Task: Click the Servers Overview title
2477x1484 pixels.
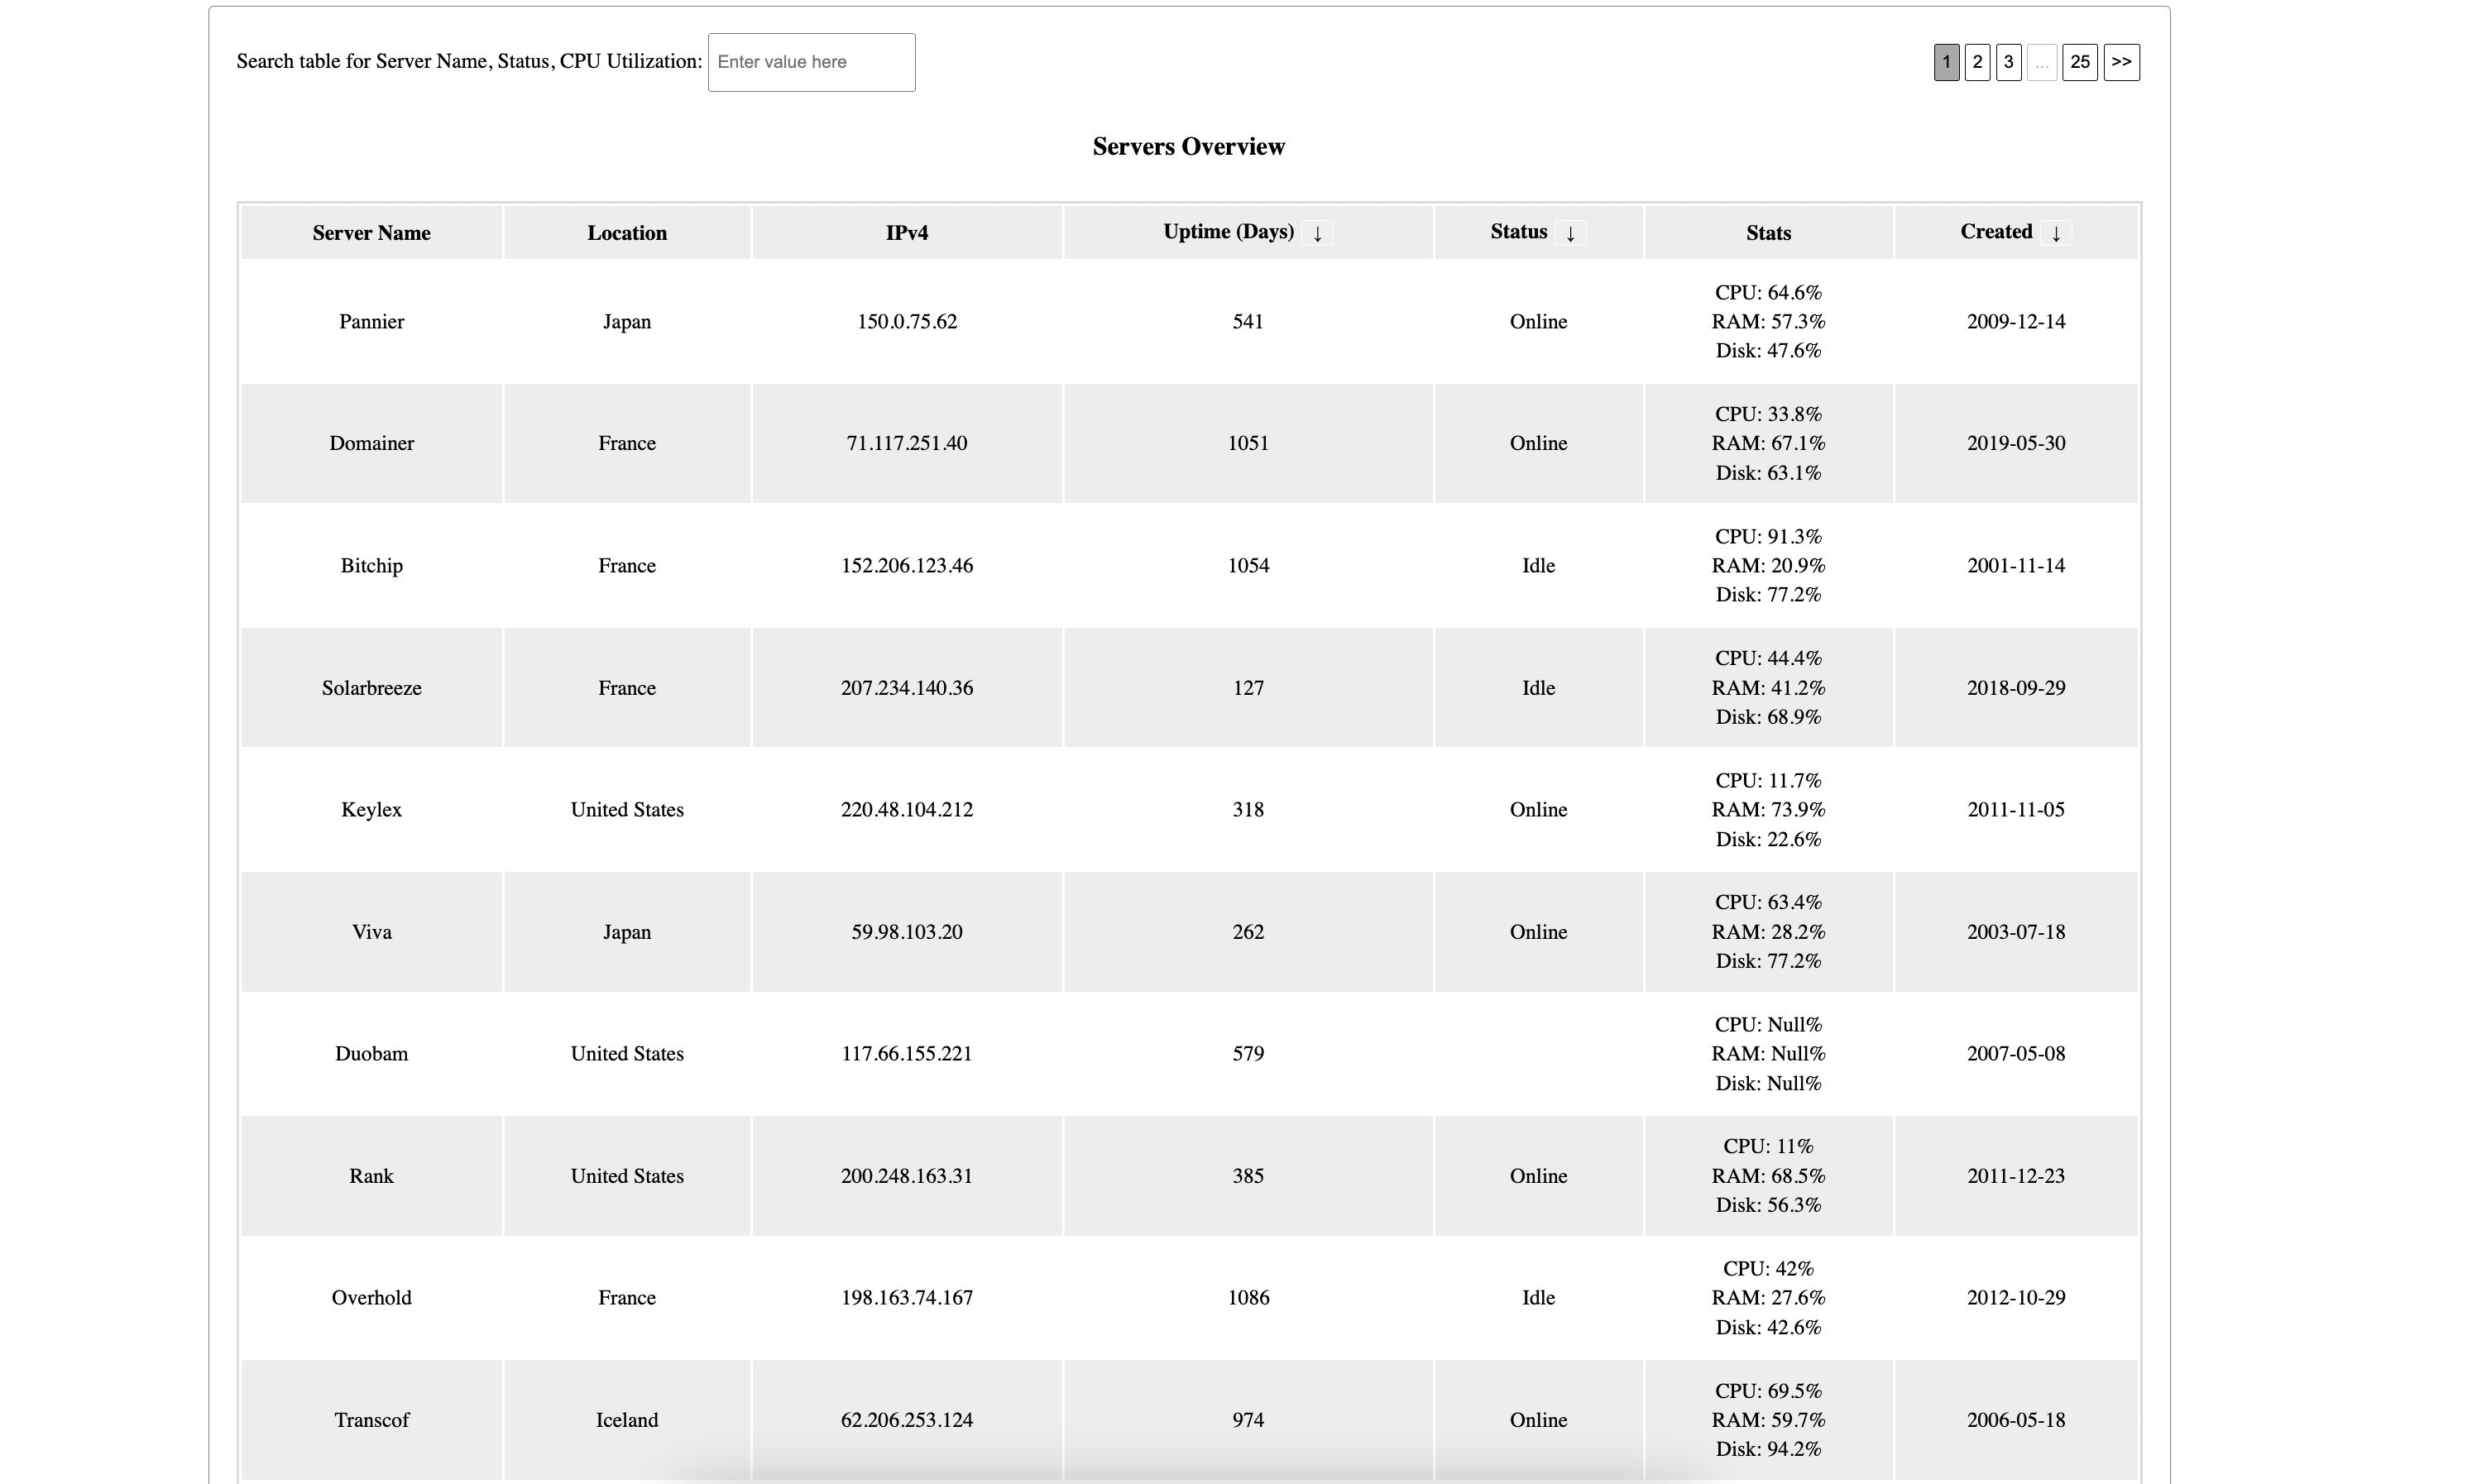Action: [1188, 146]
